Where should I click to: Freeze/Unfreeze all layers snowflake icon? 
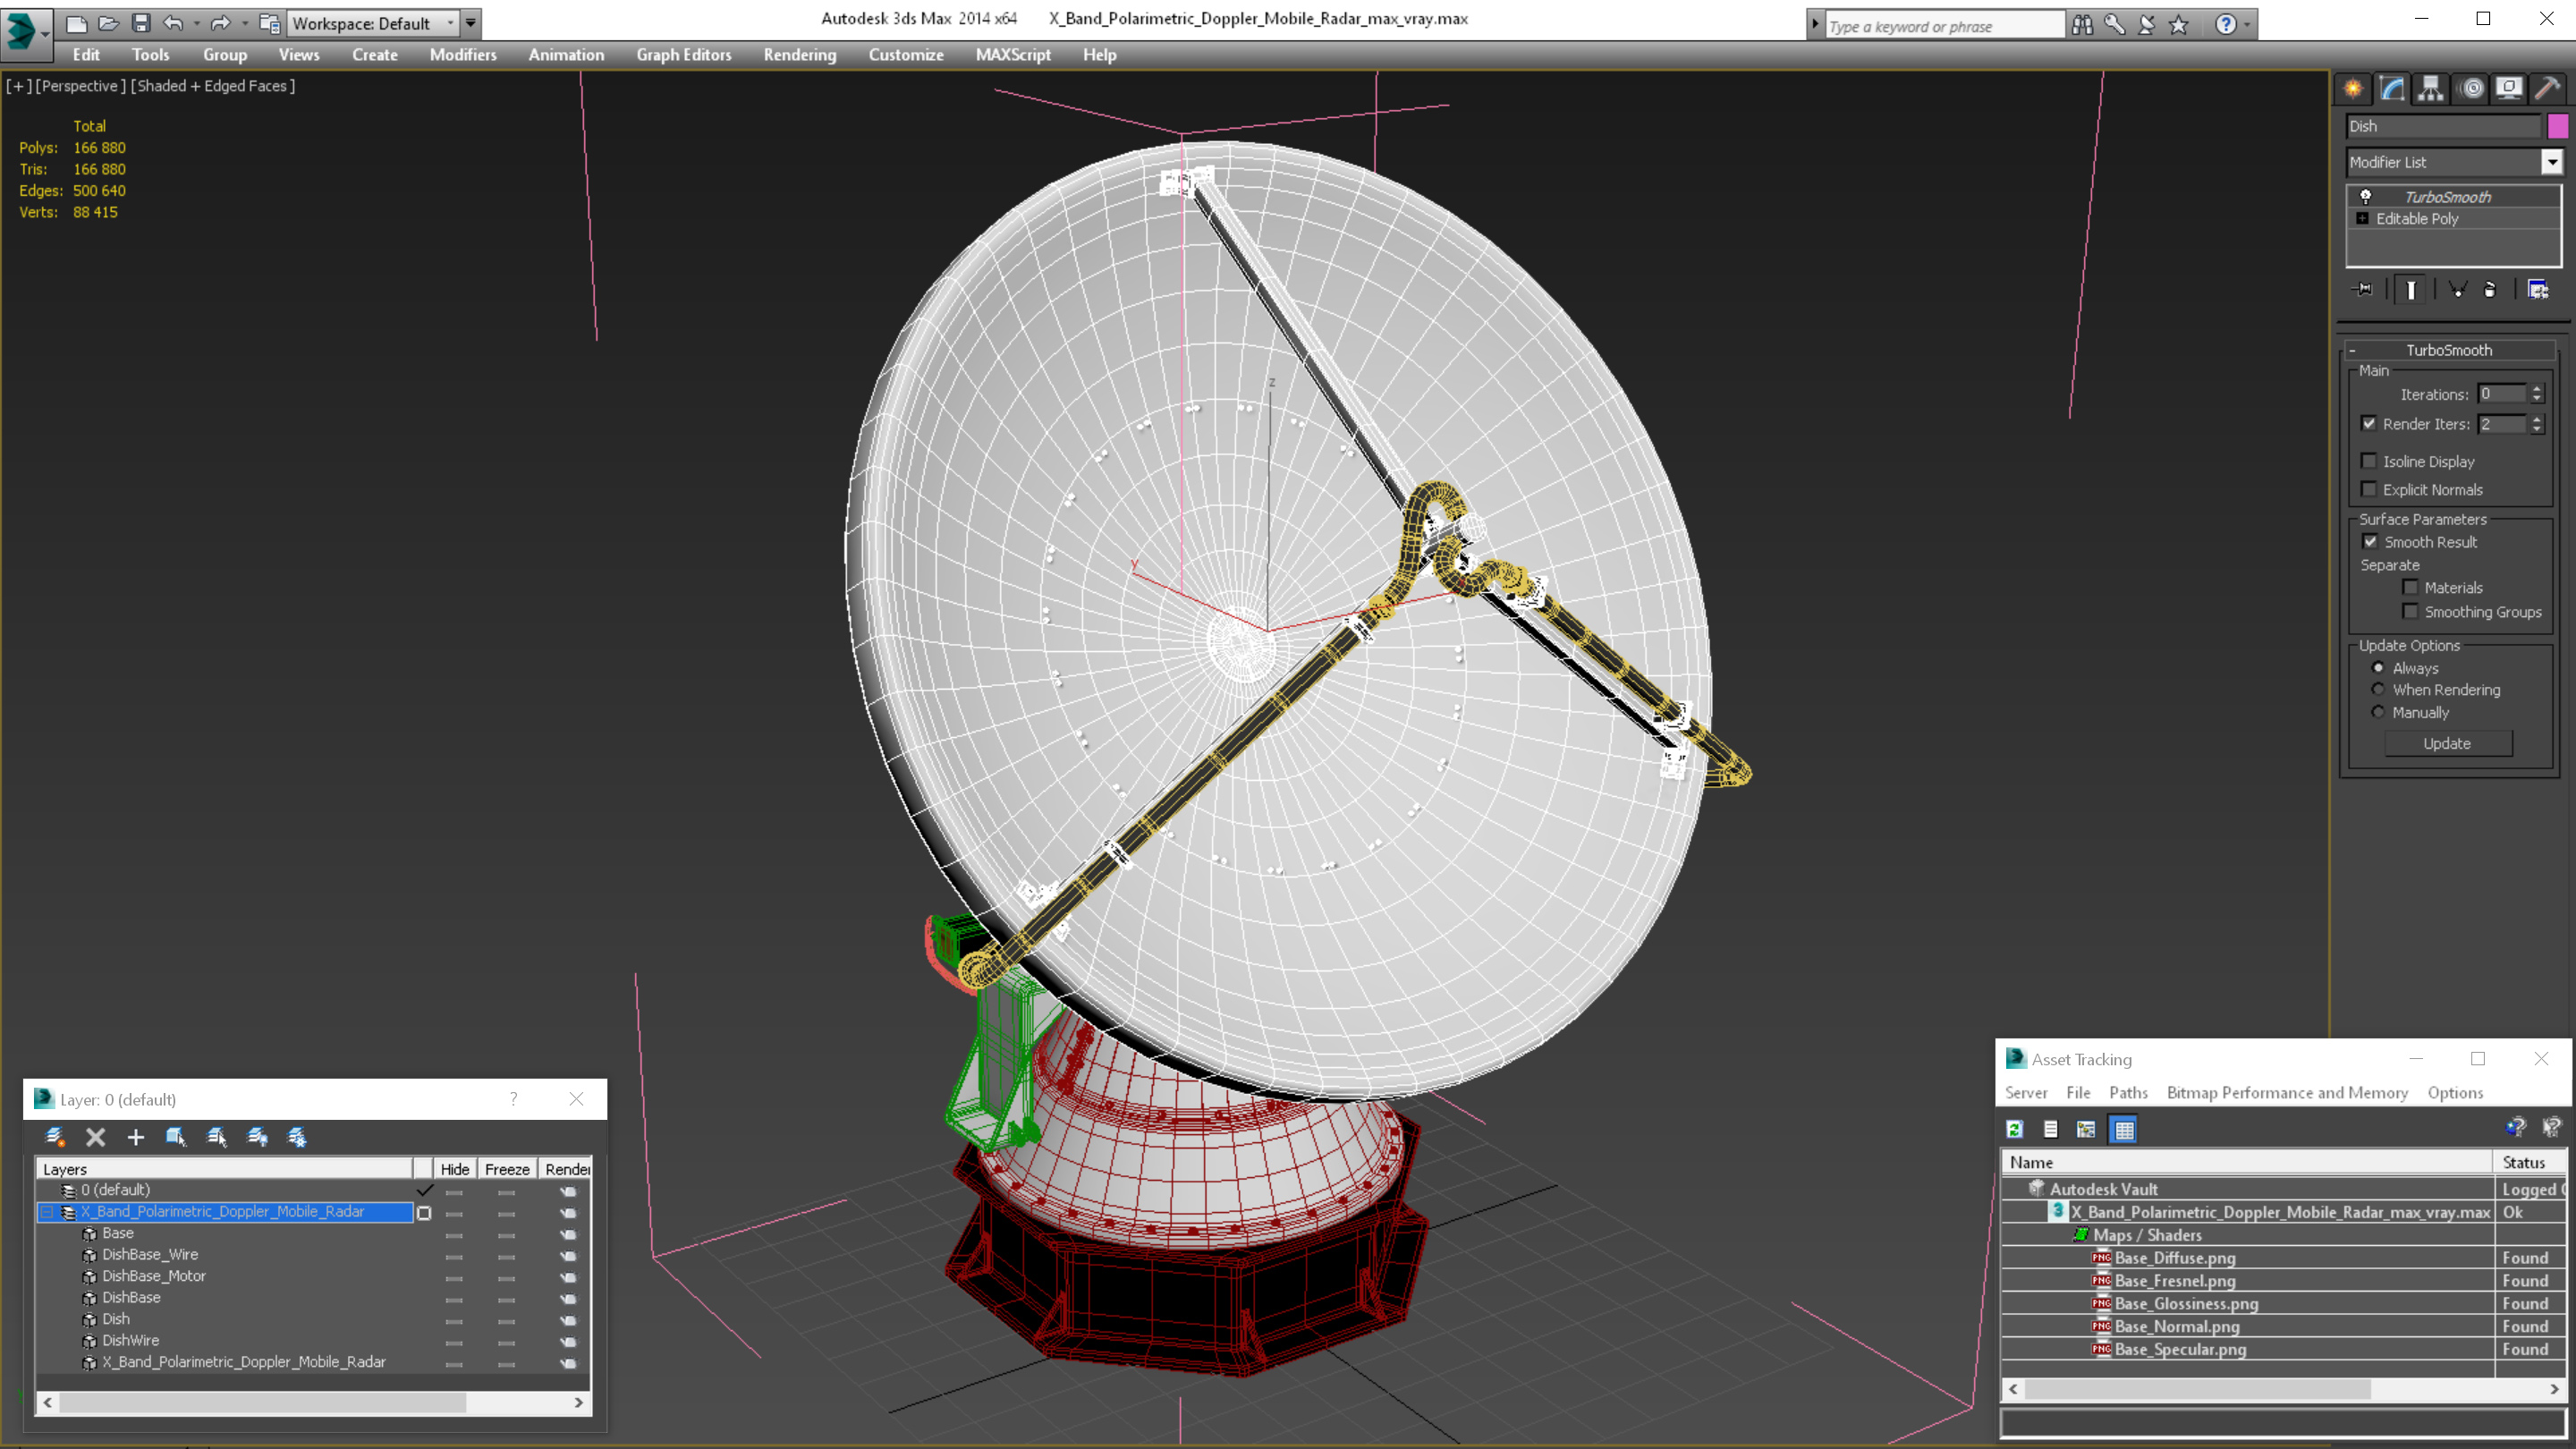[x=297, y=1137]
